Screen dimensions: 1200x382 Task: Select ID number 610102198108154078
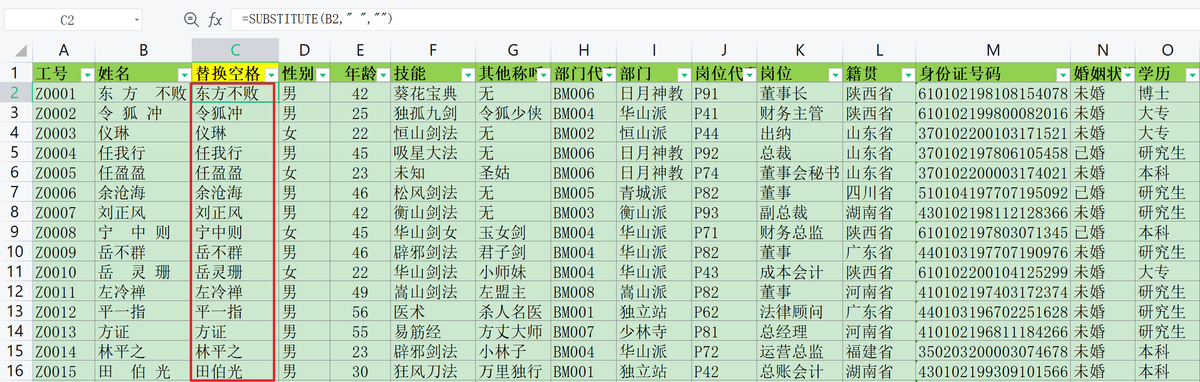click(x=993, y=94)
